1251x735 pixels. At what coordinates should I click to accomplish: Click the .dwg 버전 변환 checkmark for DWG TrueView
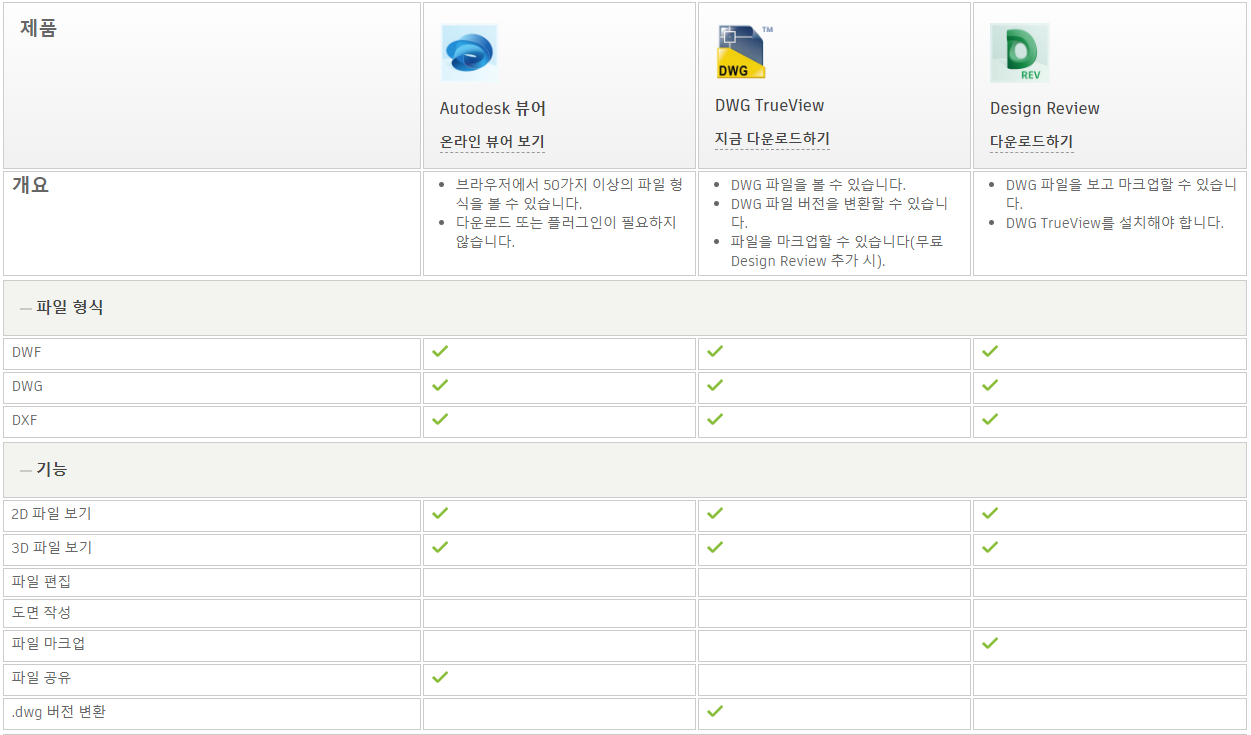coord(714,711)
